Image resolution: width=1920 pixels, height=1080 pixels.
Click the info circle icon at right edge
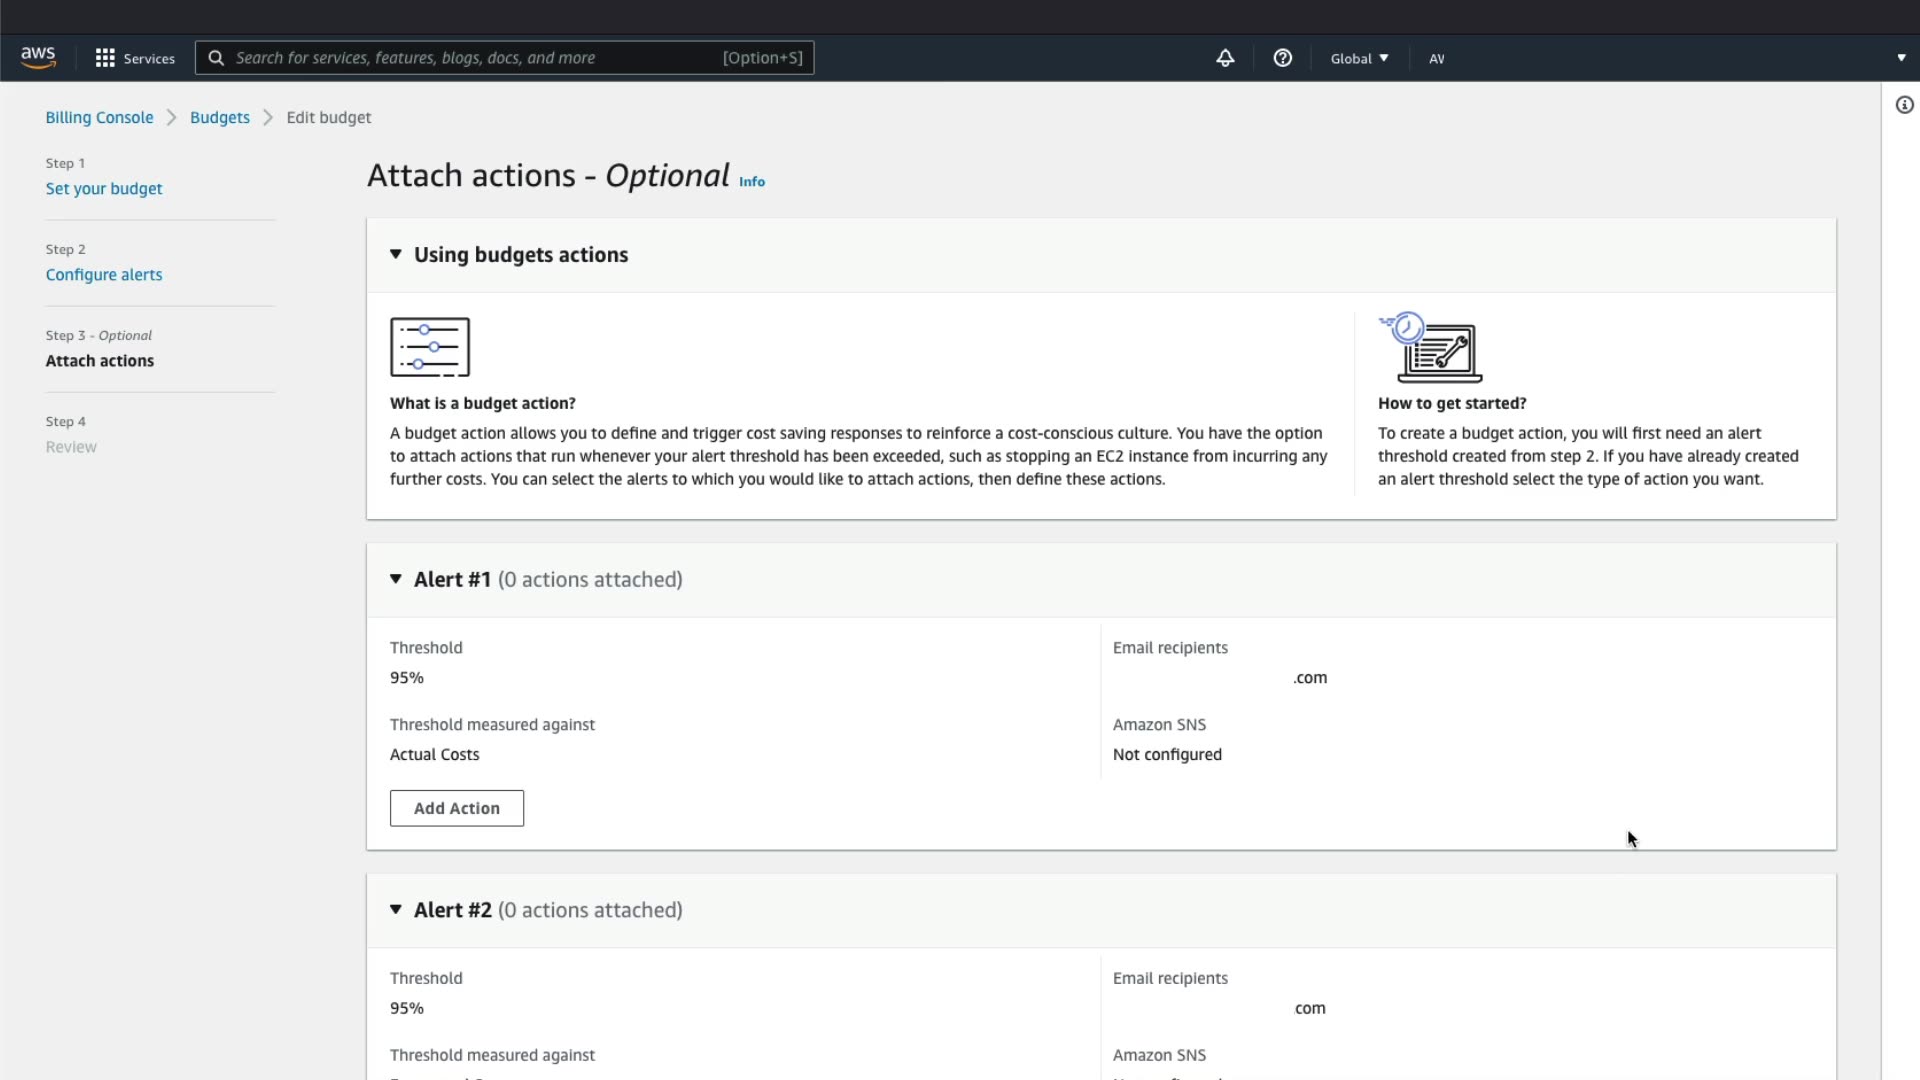[x=1904, y=105]
